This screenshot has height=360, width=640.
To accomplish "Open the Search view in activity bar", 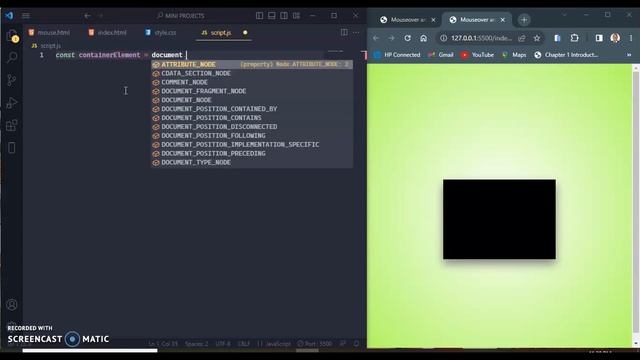I will click(x=12, y=57).
